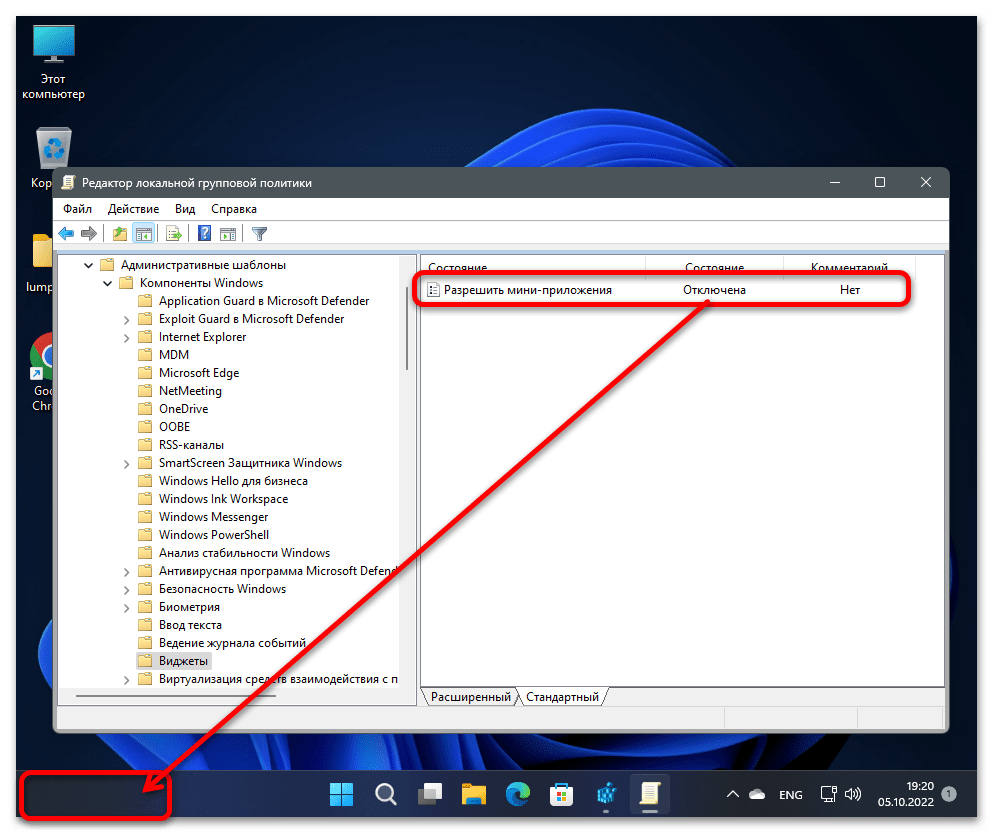
Task: Open Microsoft Edge from the taskbar
Action: point(518,794)
